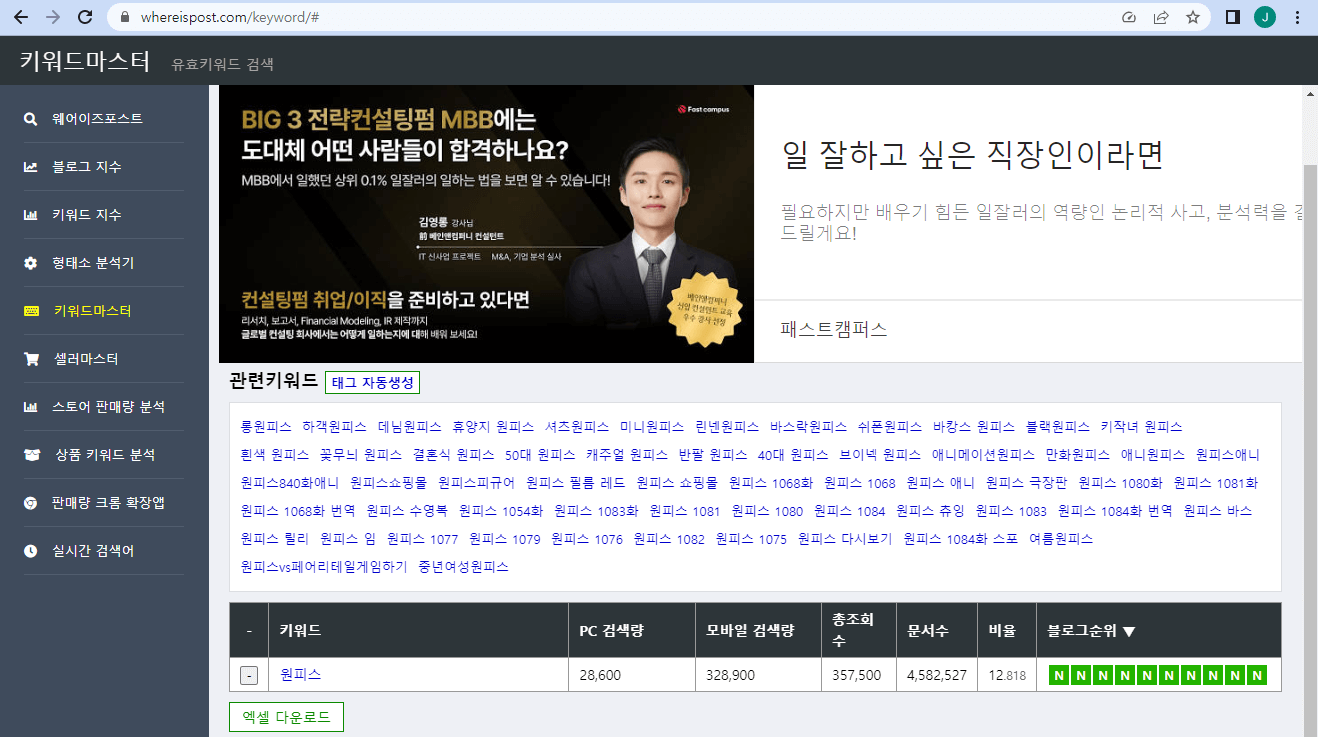Click 원피스vs페어리테일게임하기 keyword

[324, 567]
